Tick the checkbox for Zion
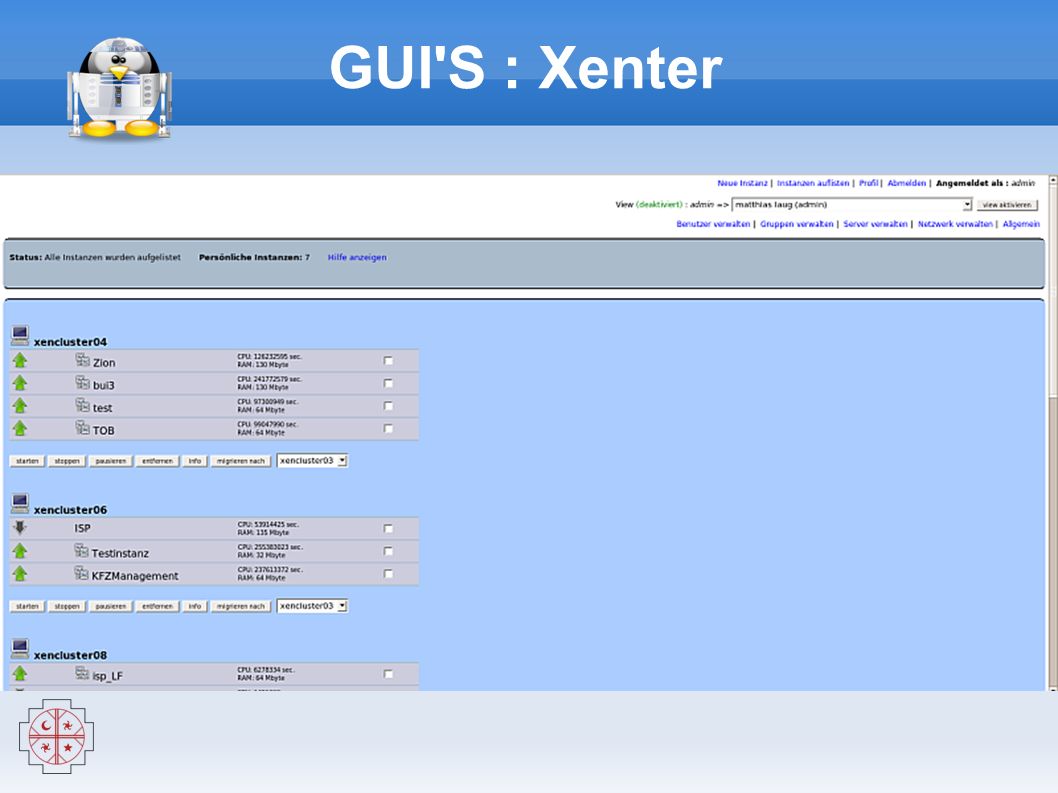This screenshot has height=793, width=1058. pyautogui.click(x=388, y=361)
